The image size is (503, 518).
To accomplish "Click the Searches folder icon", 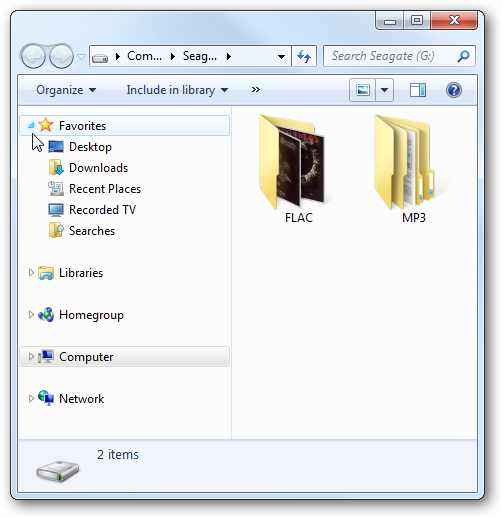I will point(56,230).
